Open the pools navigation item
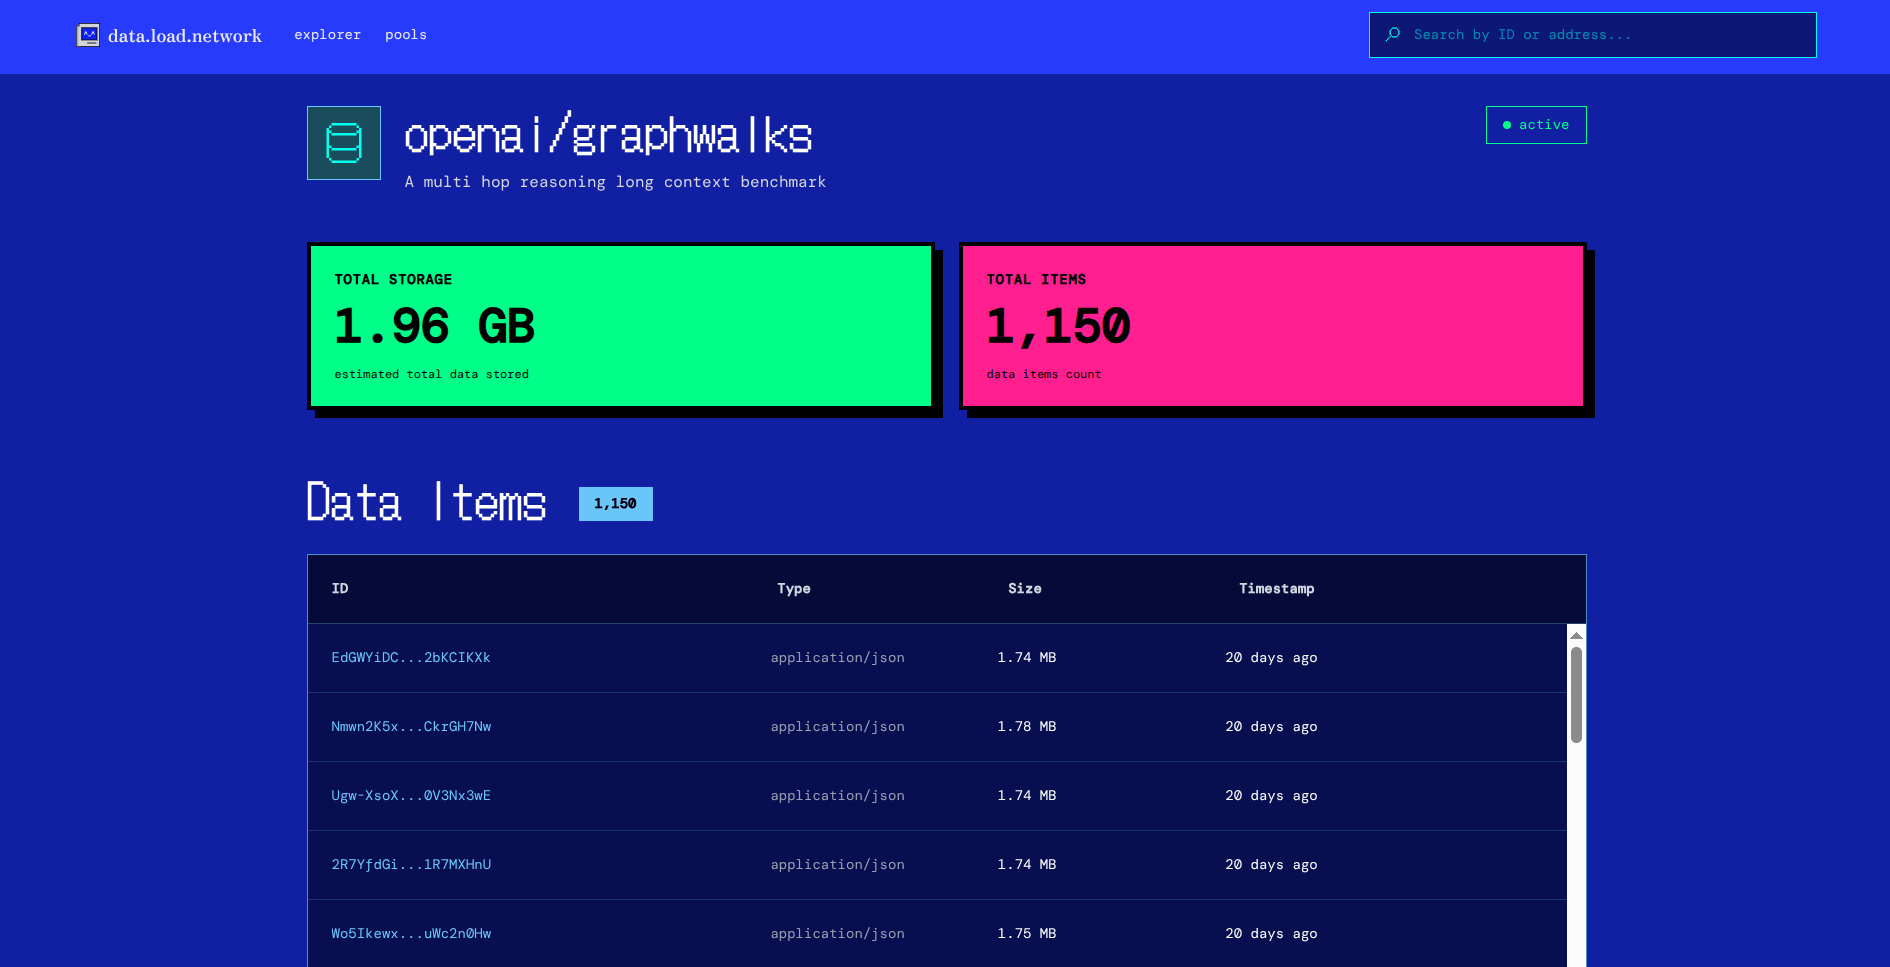Screen dimensions: 1890x967 (405, 35)
